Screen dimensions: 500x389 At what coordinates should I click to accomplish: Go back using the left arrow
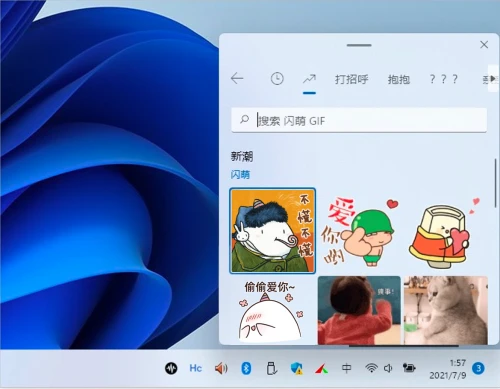[237, 79]
